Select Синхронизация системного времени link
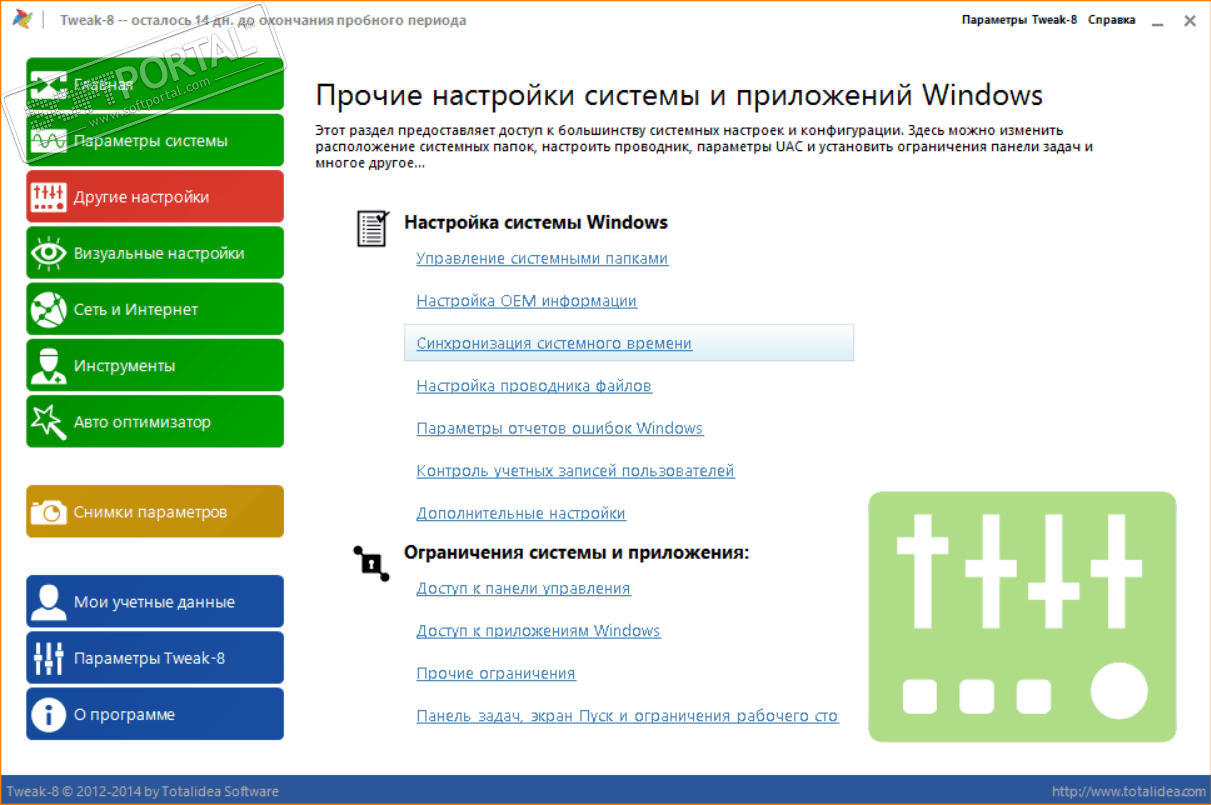 [x=554, y=343]
